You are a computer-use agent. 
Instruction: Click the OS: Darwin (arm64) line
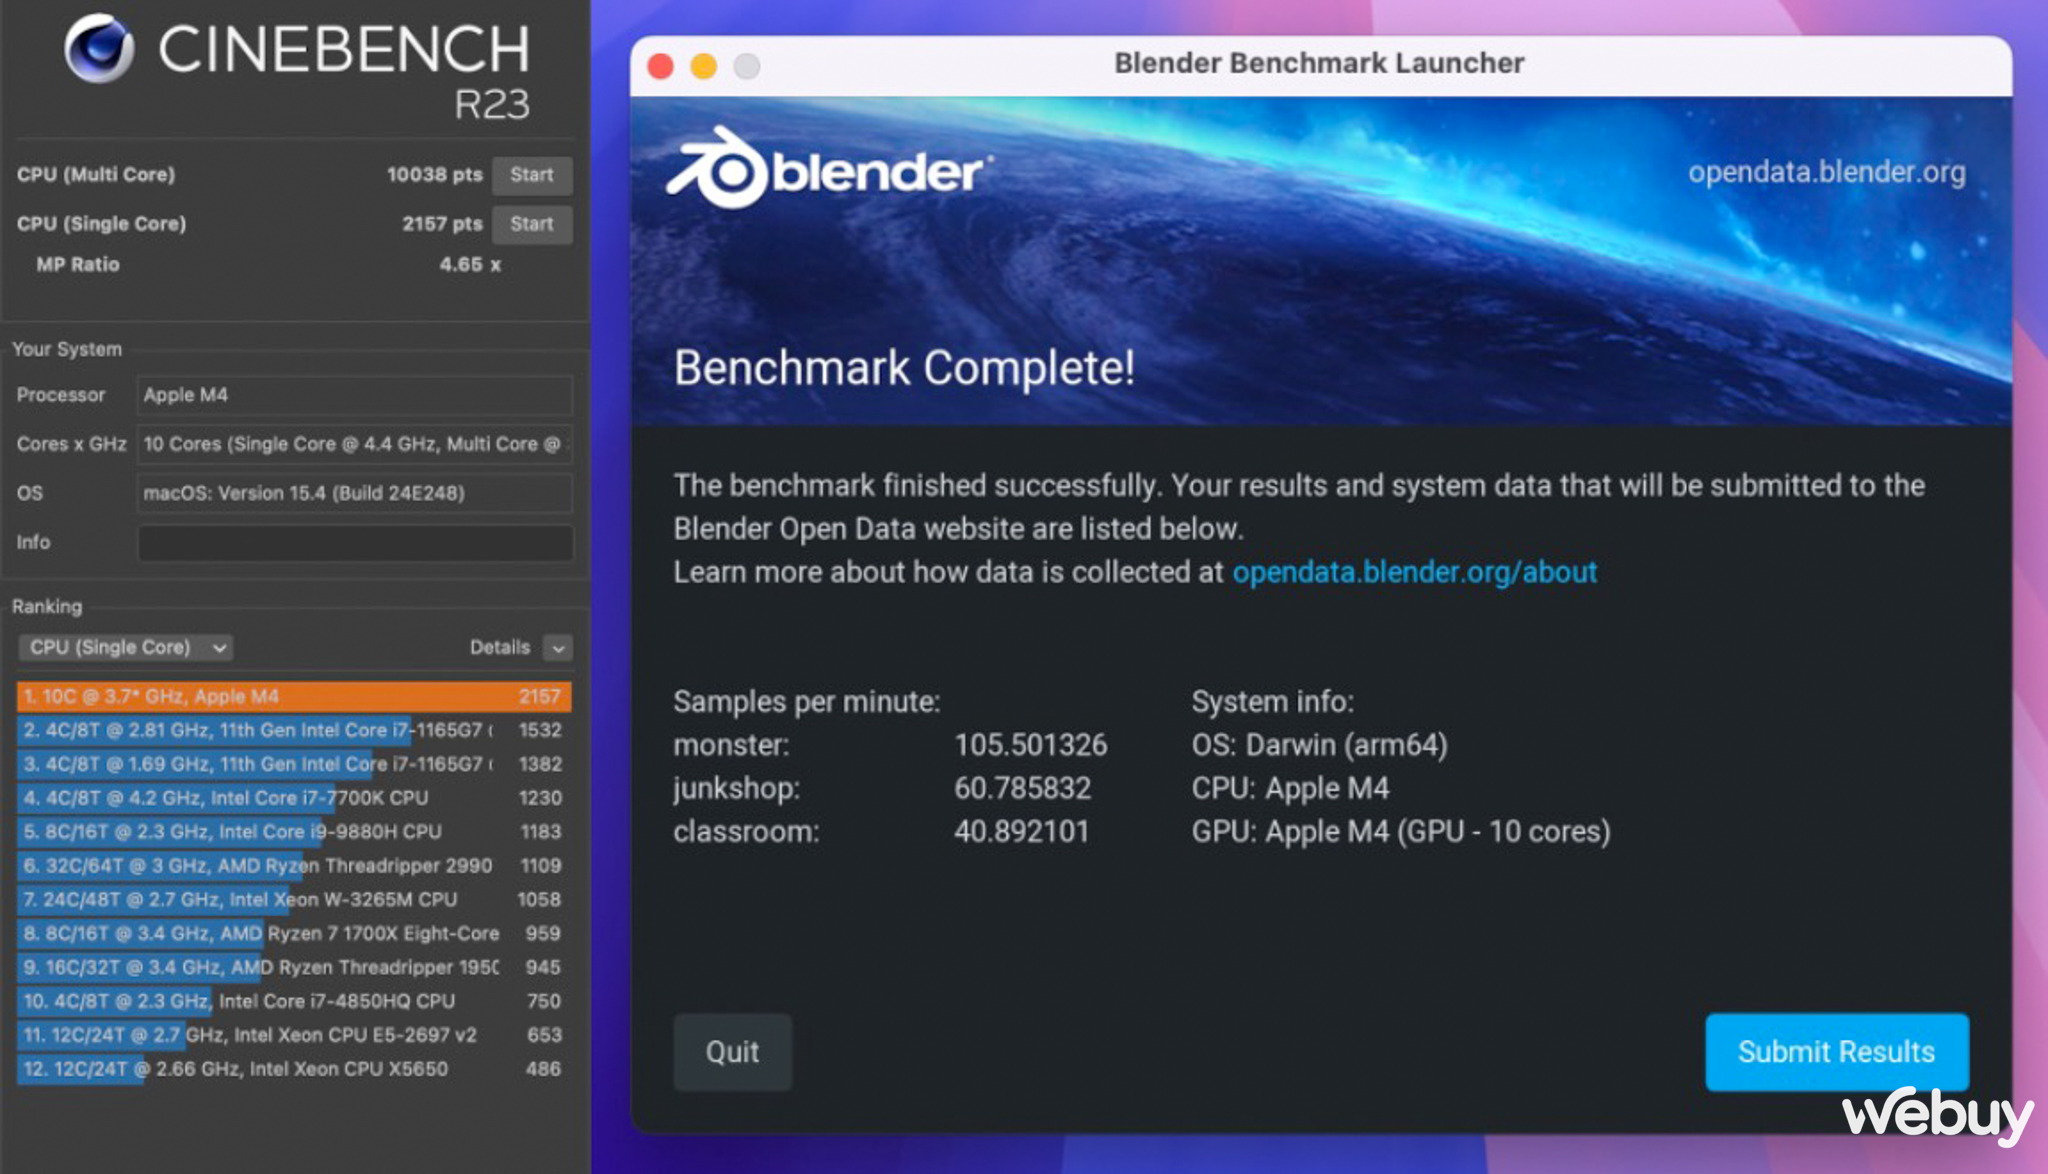click(1319, 745)
